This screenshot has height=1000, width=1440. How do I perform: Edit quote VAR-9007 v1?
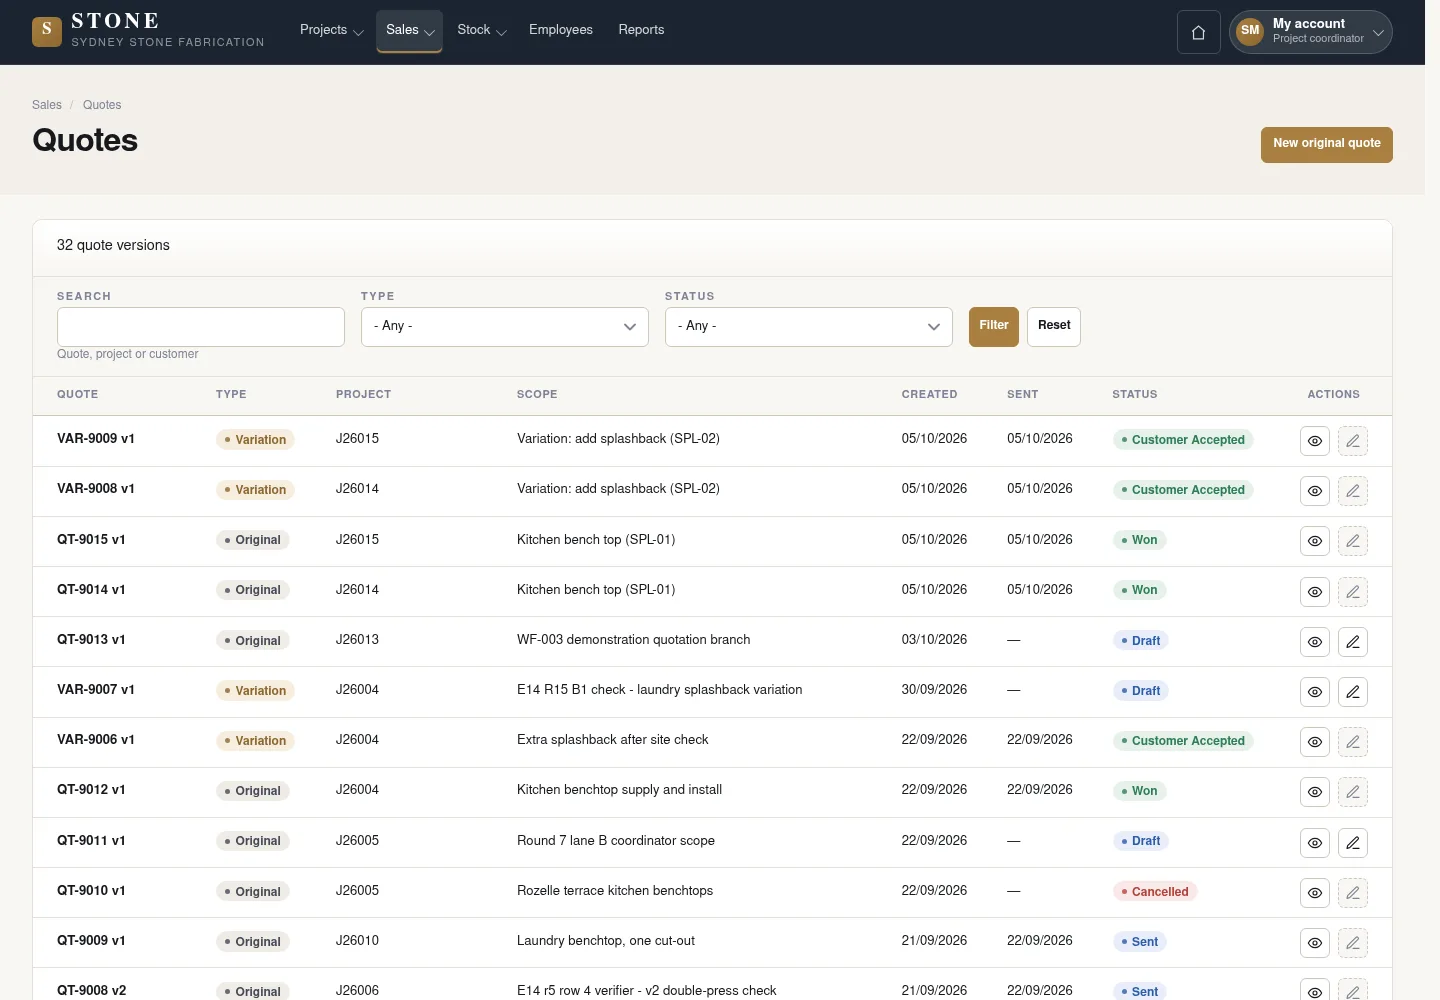(1353, 692)
